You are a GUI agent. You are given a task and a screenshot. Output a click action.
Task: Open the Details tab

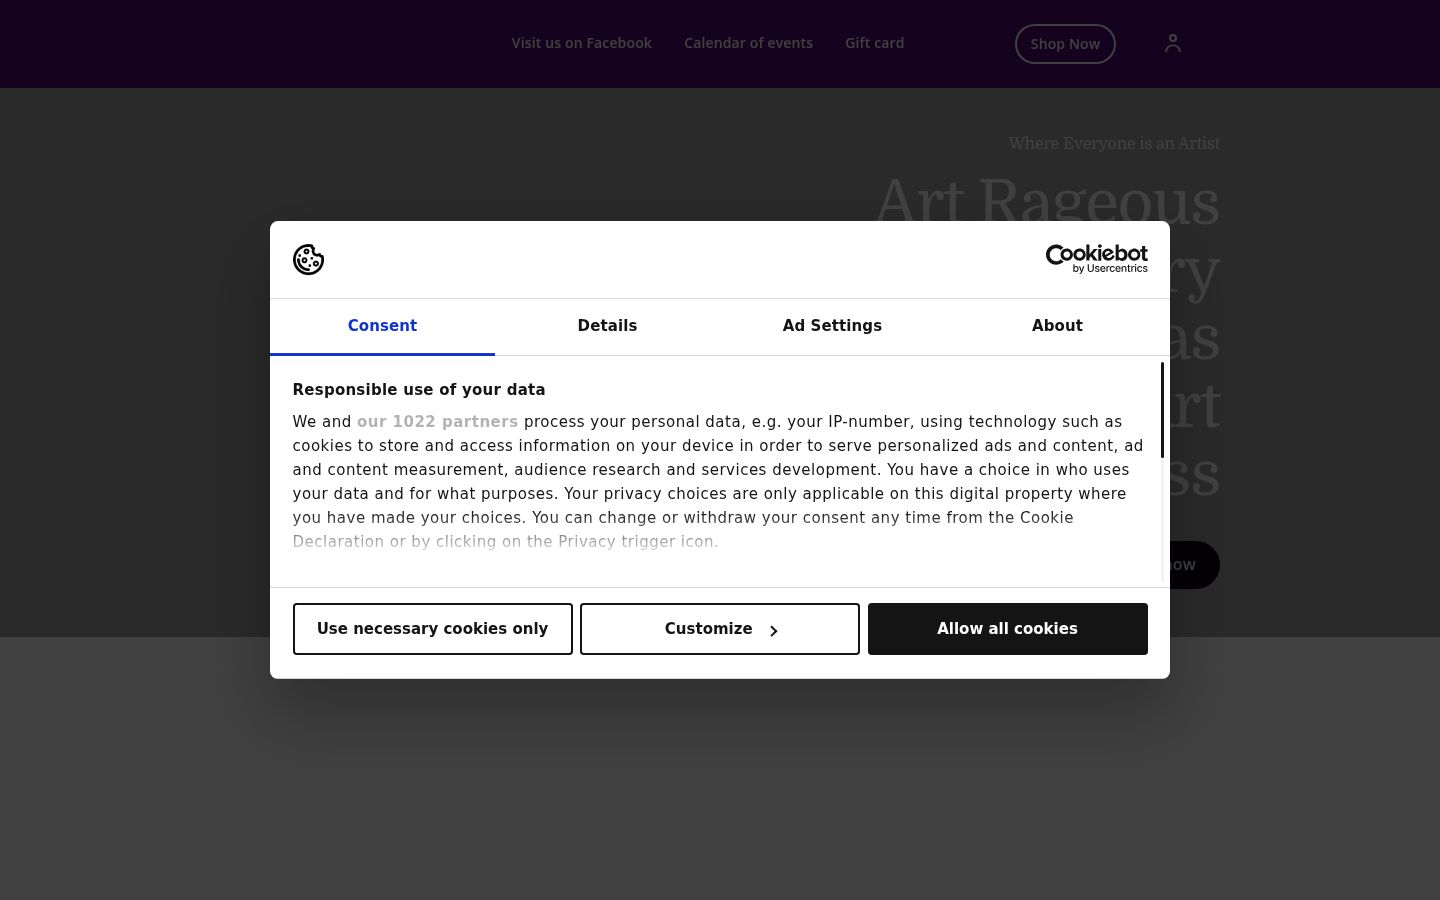coord(607,326)
